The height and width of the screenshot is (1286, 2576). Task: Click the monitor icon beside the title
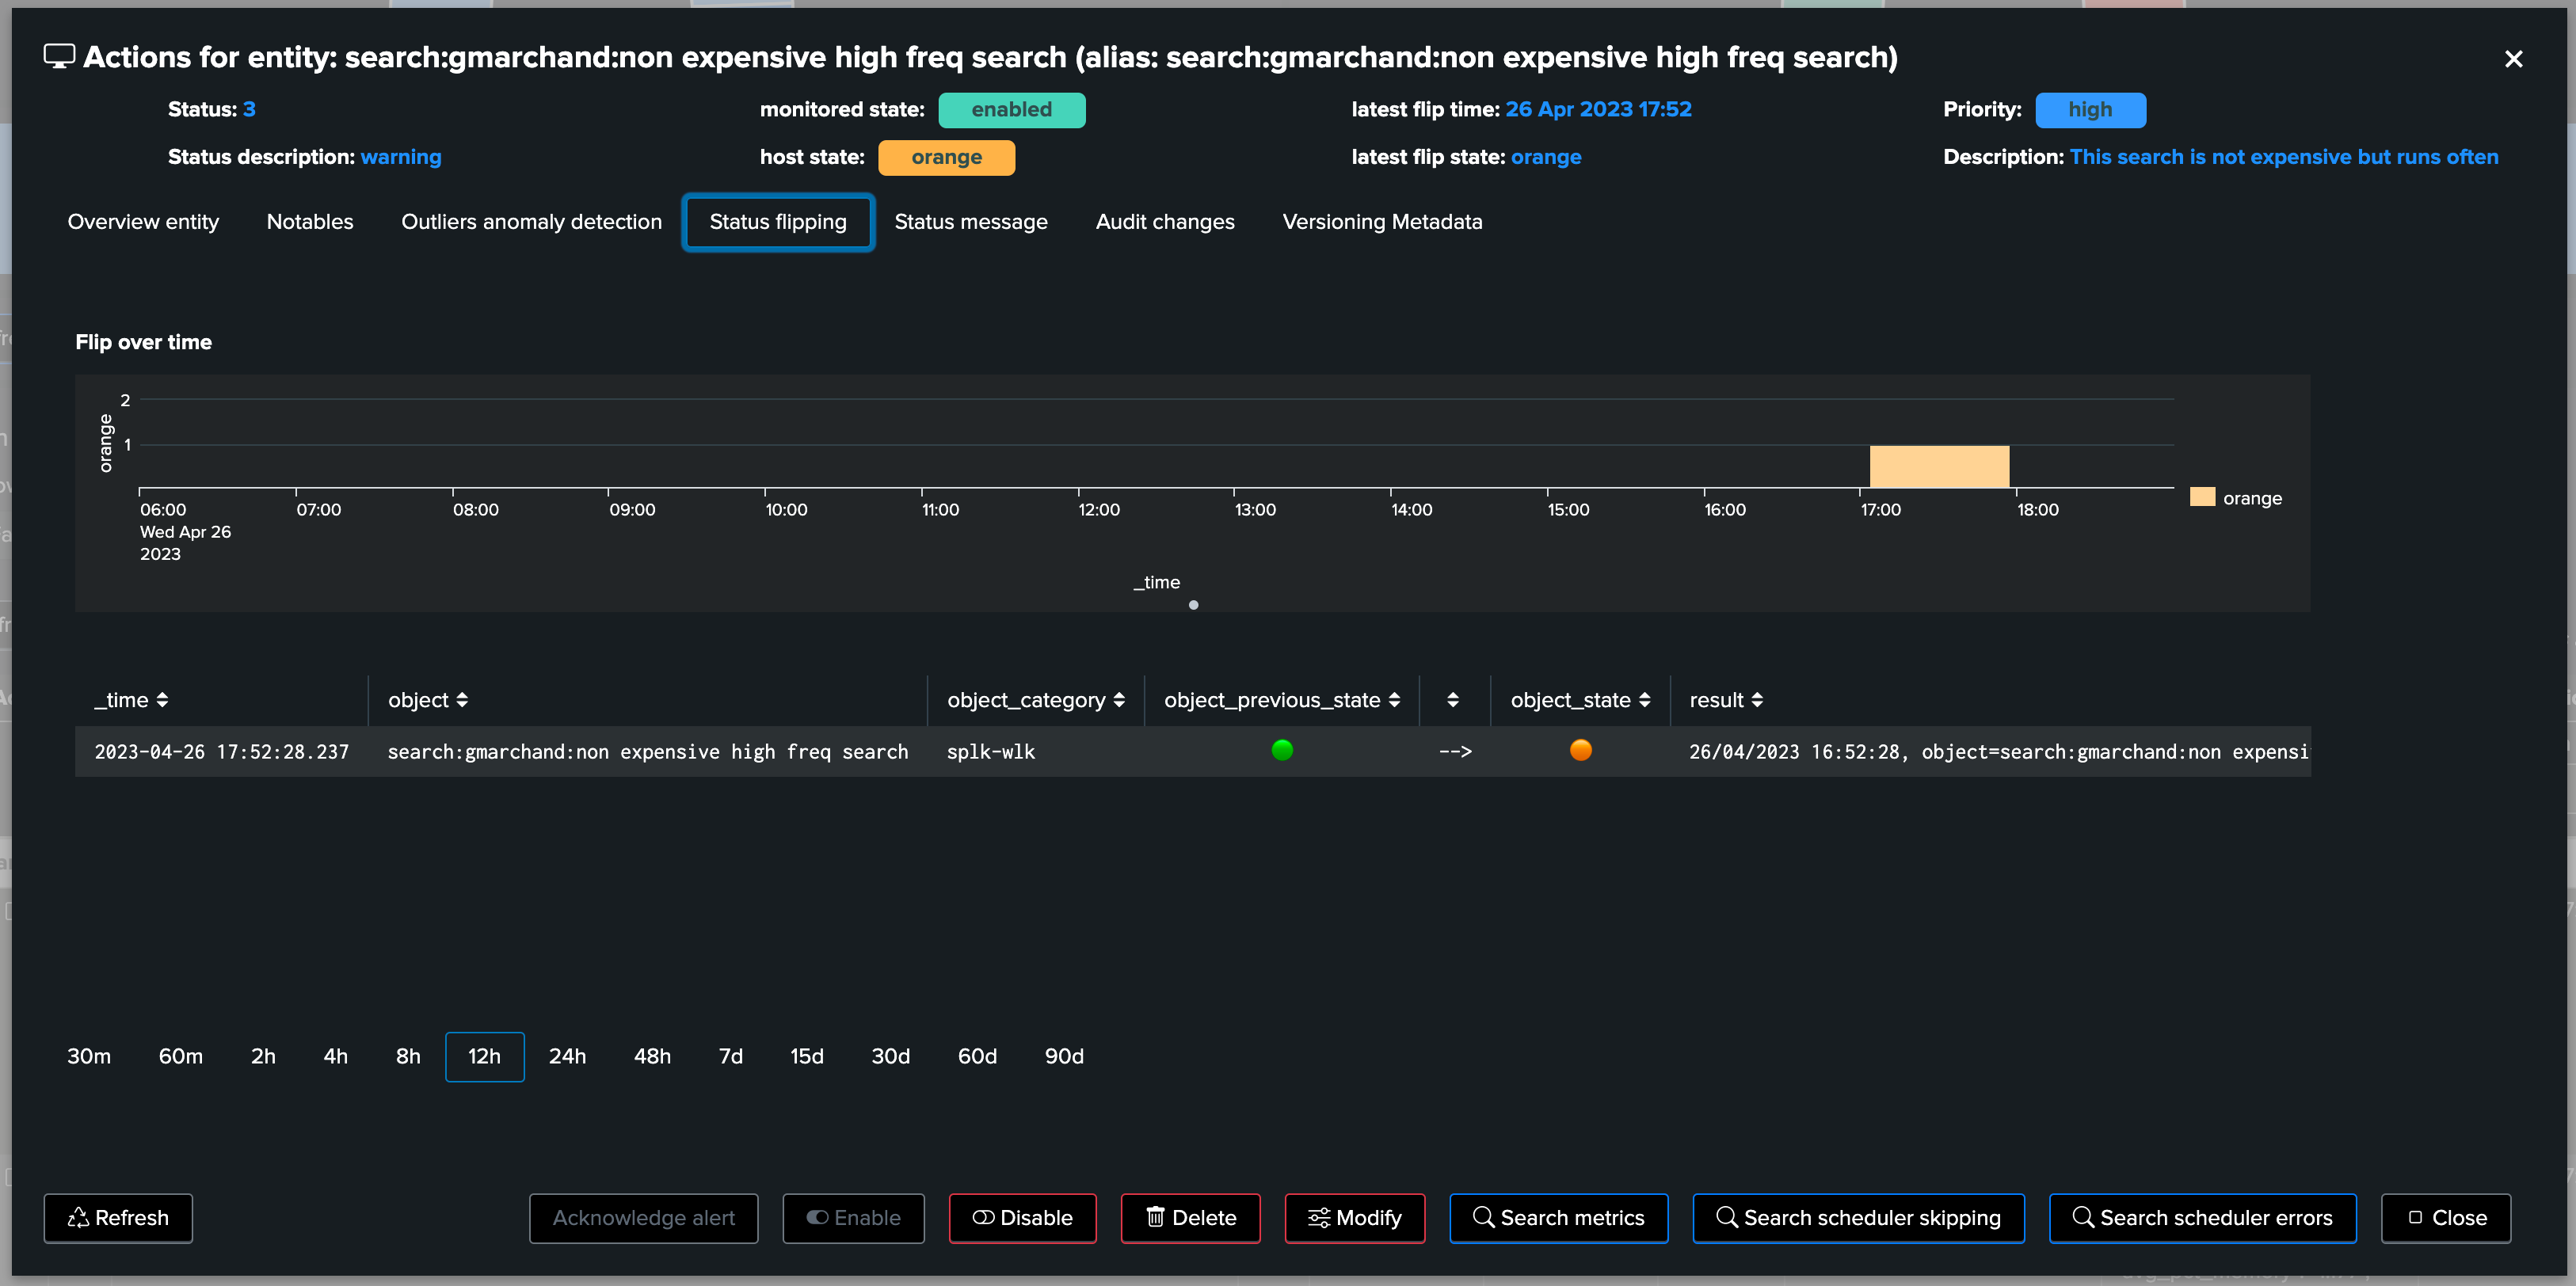[x=59, y=57]
